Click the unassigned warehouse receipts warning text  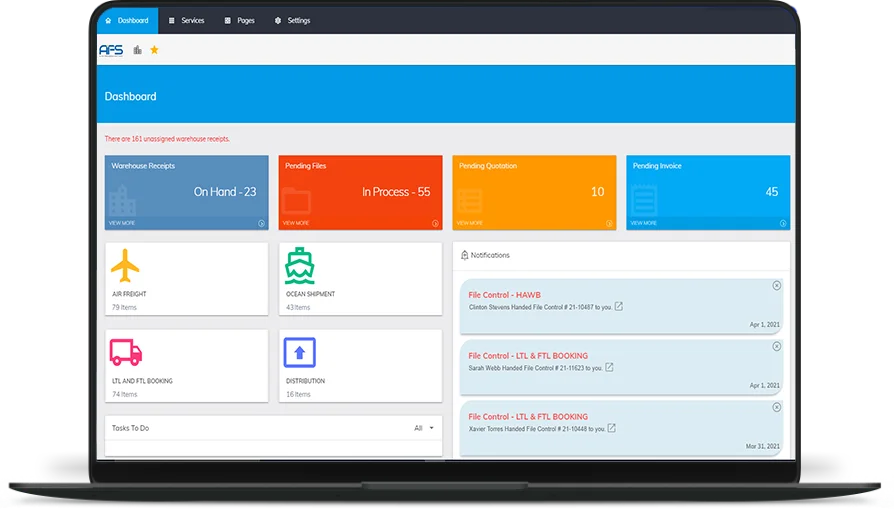(167, 139)
